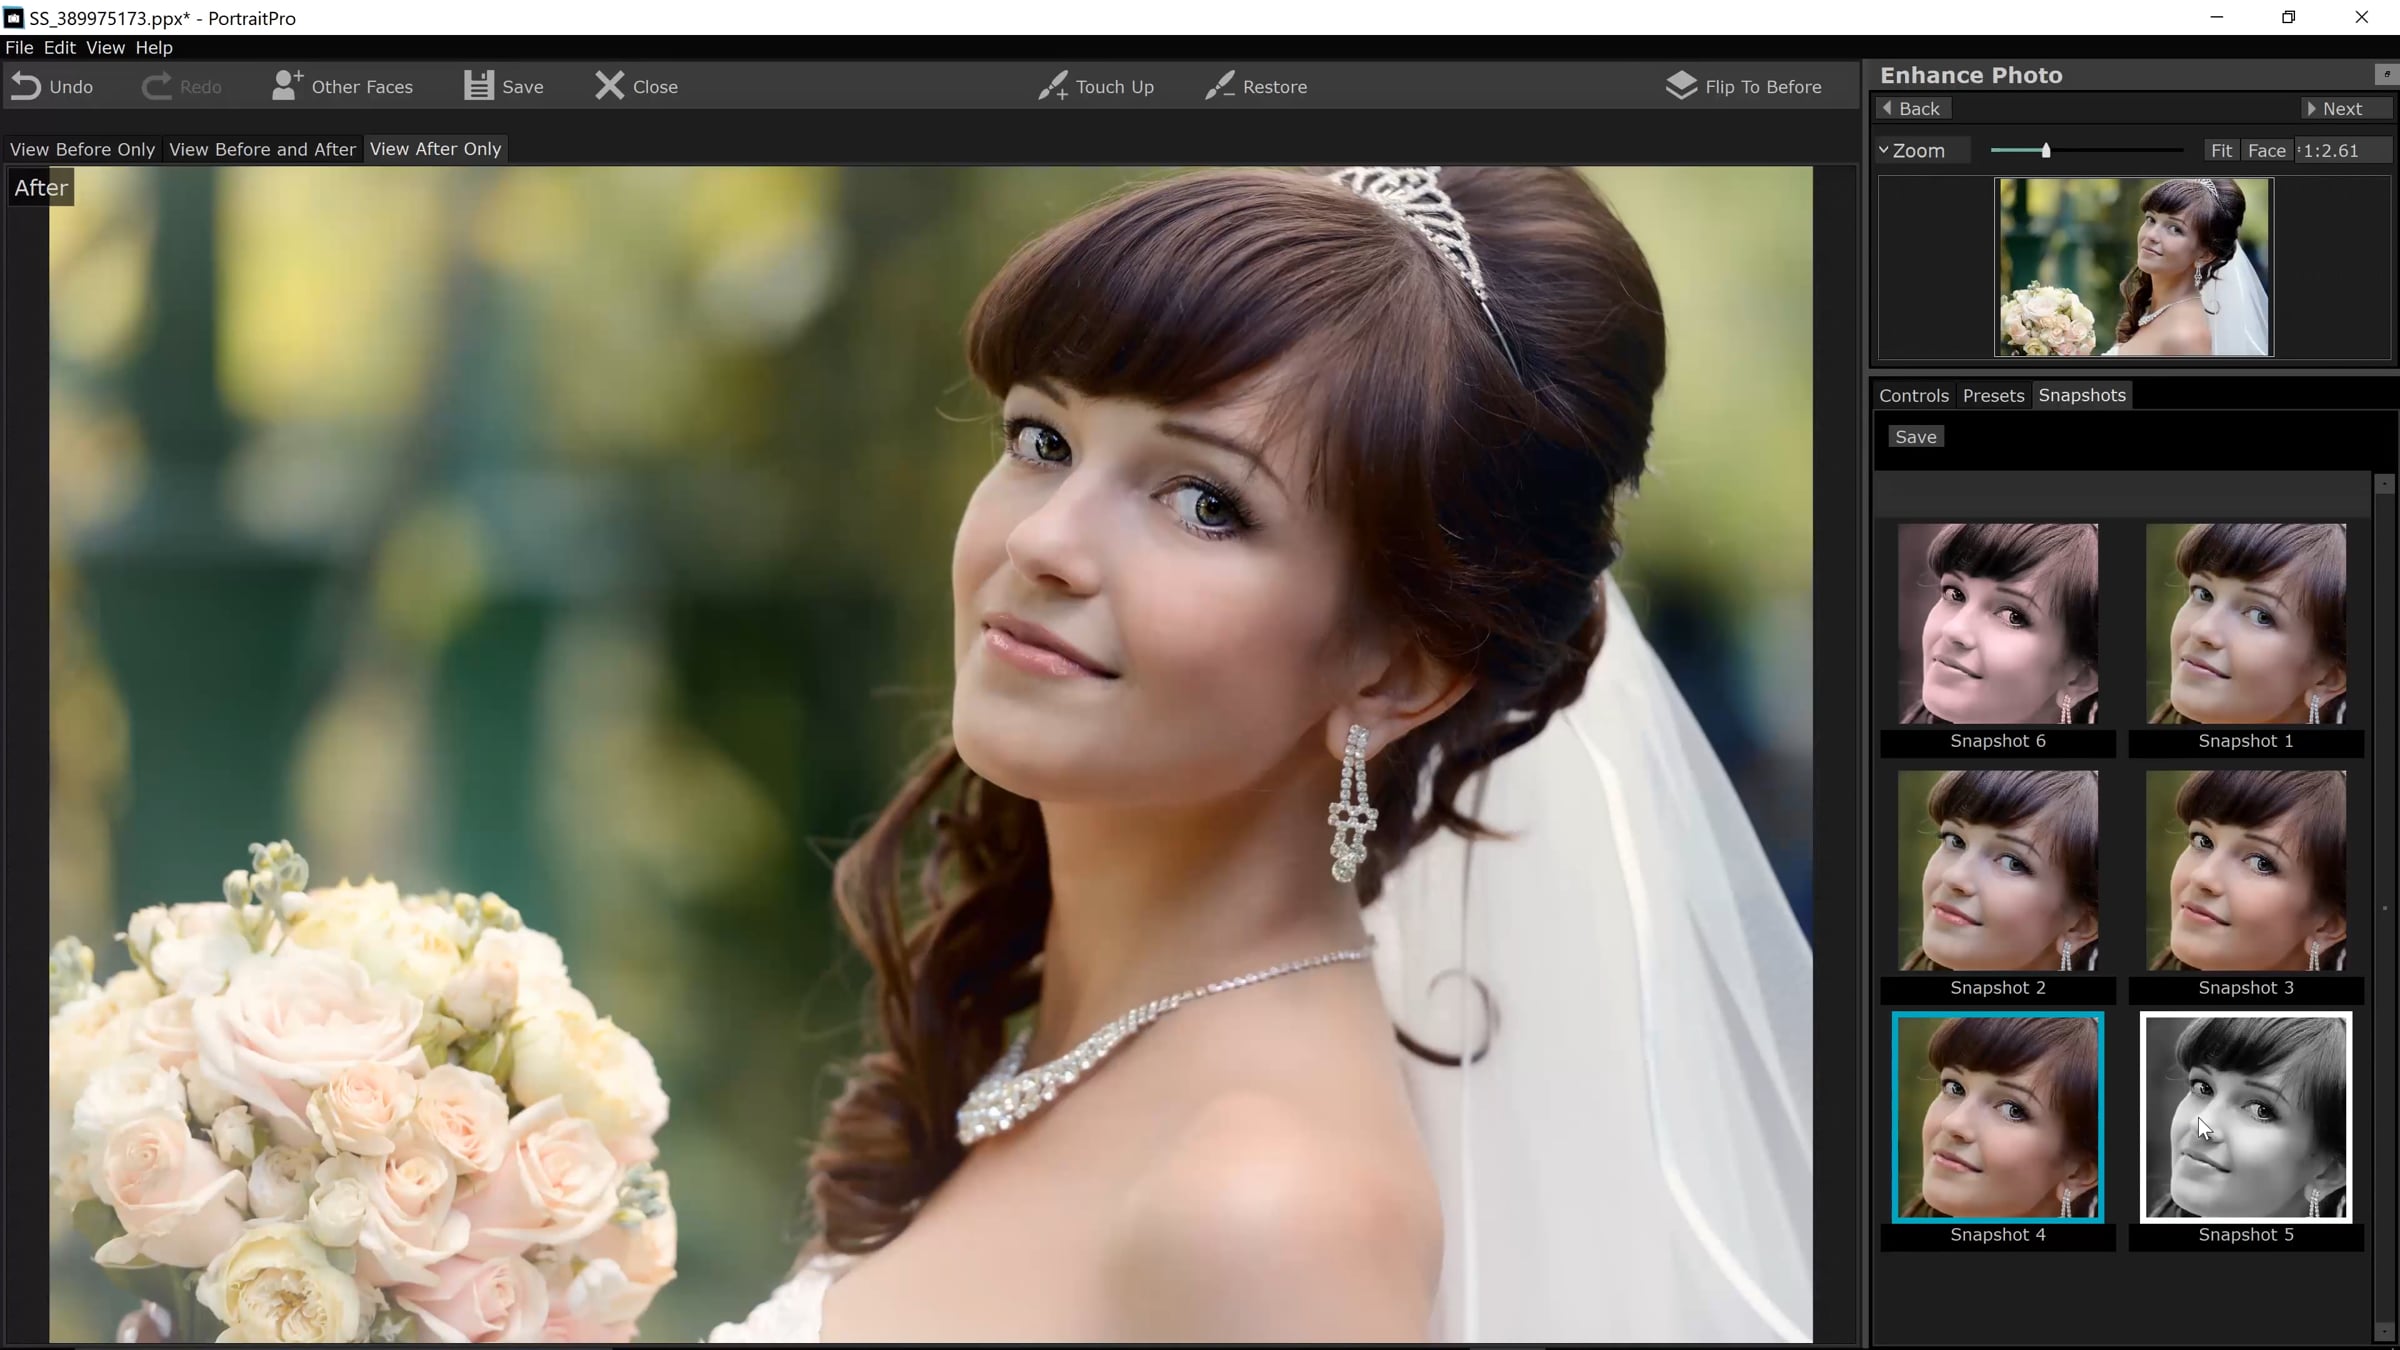This screenshot has width=2400, height=1350.
Task: Open the Edit menu
Action: click(59, 47)
